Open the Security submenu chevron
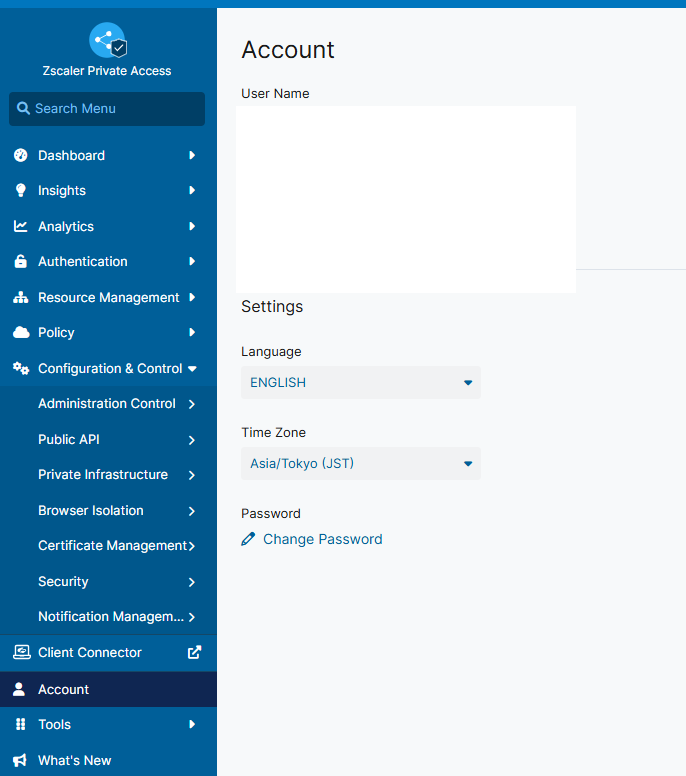 tap(192, 582)
